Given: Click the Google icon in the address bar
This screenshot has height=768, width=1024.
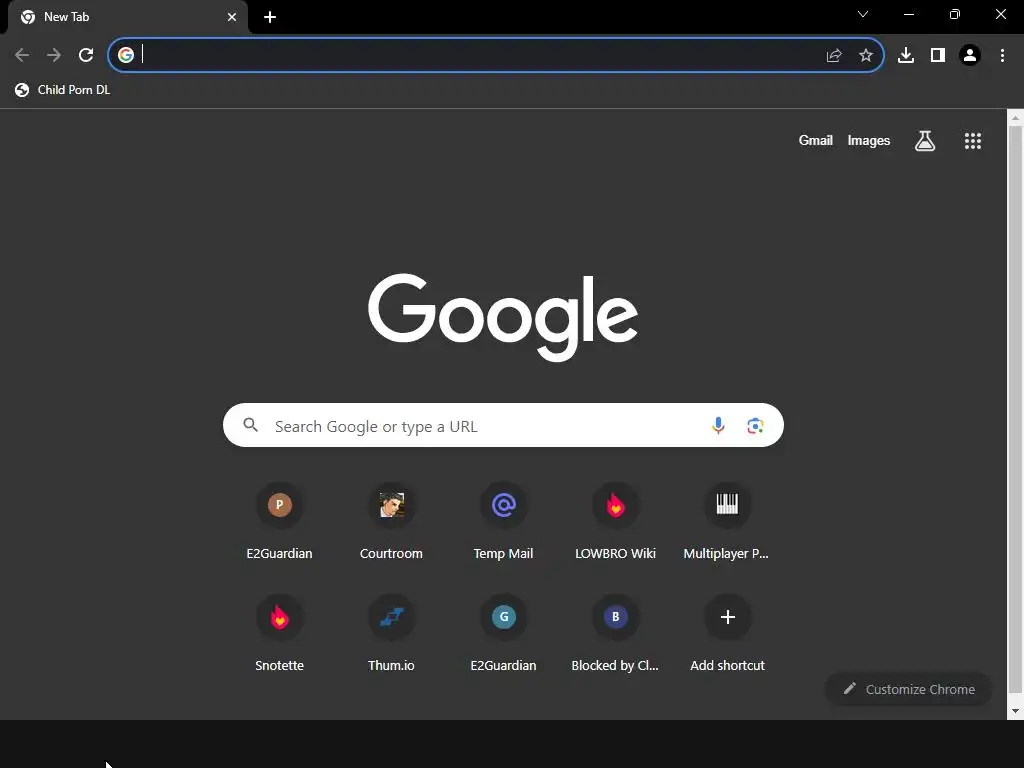Looking at the screenshot, I should click(126, 55).
